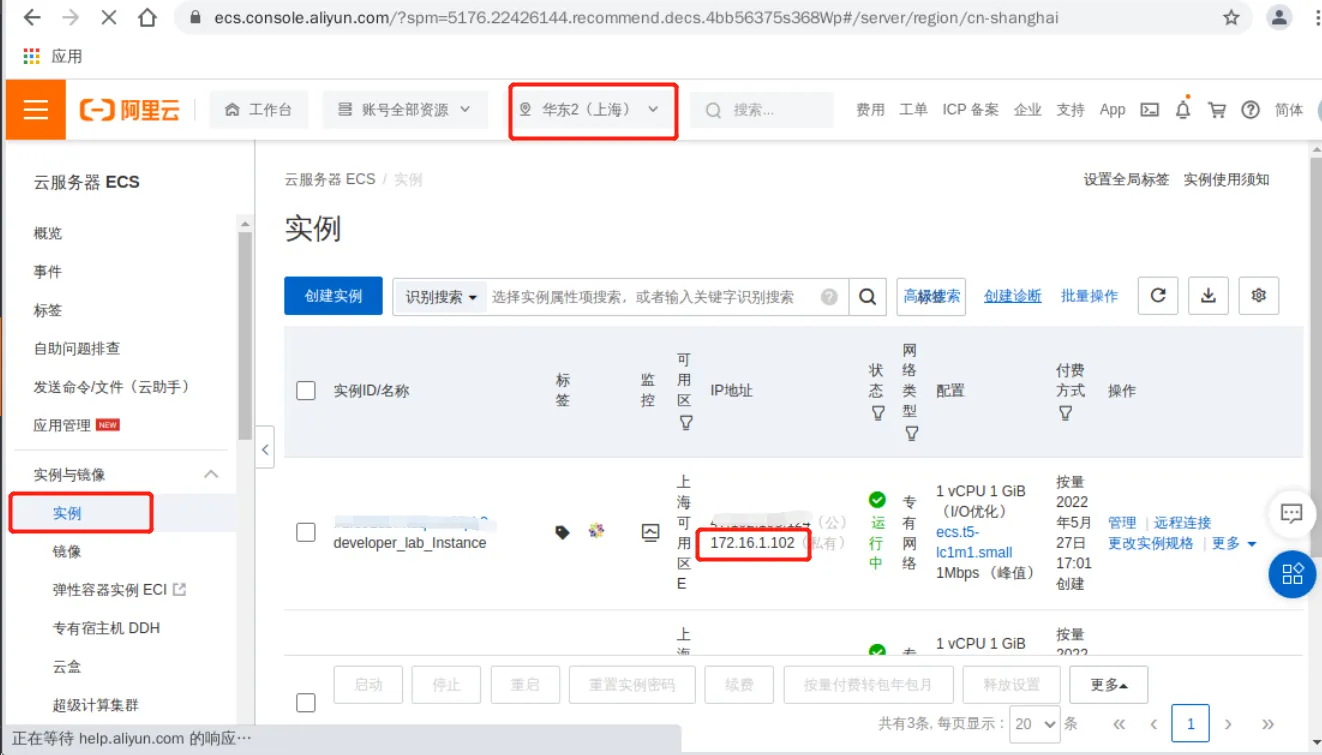Go back in the browser
1322x755 pixels.
point(31,17)
